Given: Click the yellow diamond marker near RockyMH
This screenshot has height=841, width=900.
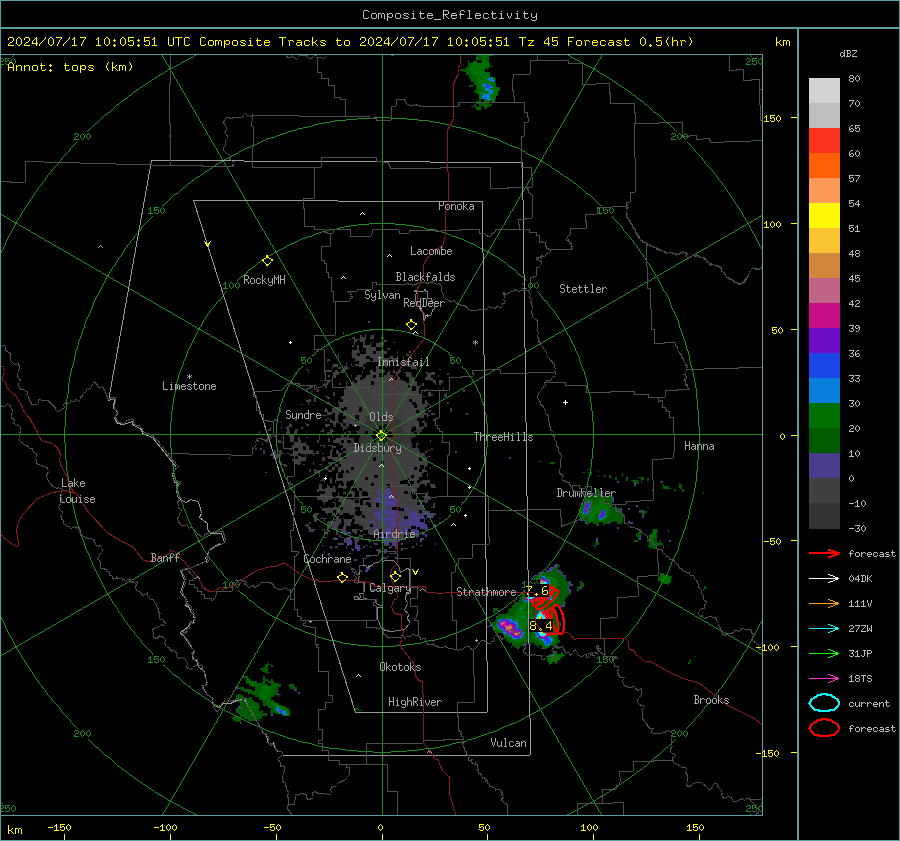Looking at the screenshot, I should (267, 261).
